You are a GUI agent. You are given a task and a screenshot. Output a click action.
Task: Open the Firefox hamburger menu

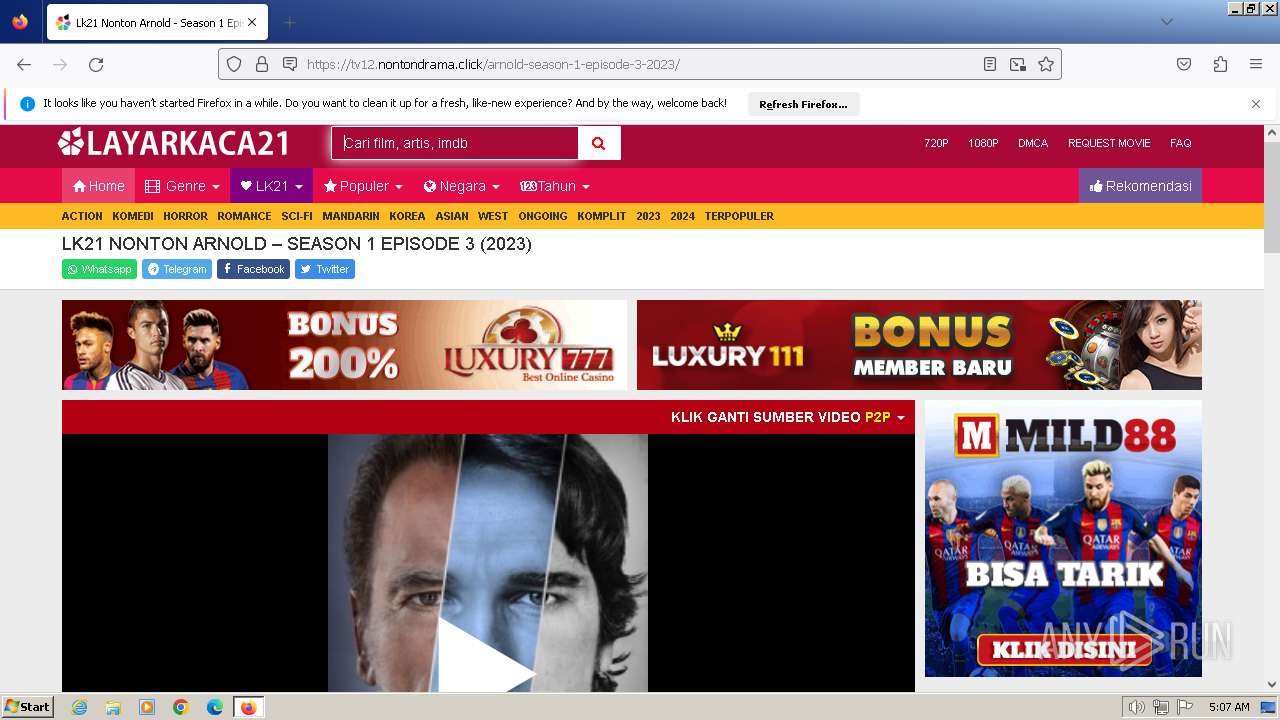tap(1256, 64)
